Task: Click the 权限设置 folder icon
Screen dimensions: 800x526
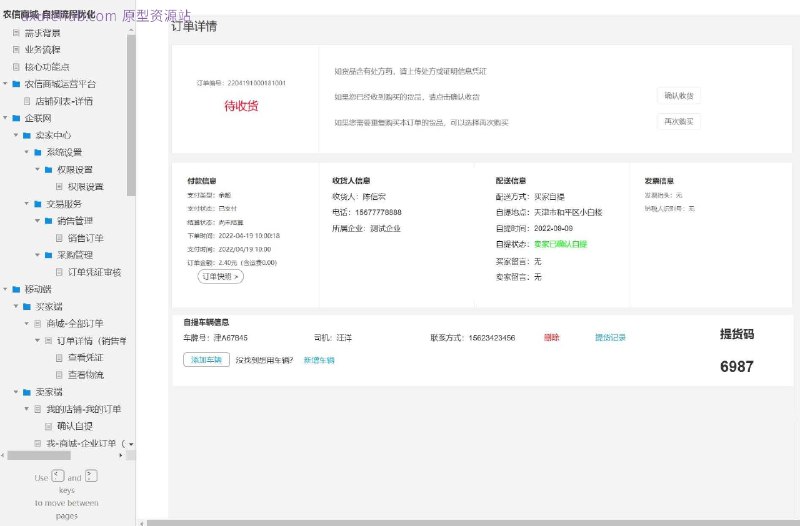Action: pos(48,169)
